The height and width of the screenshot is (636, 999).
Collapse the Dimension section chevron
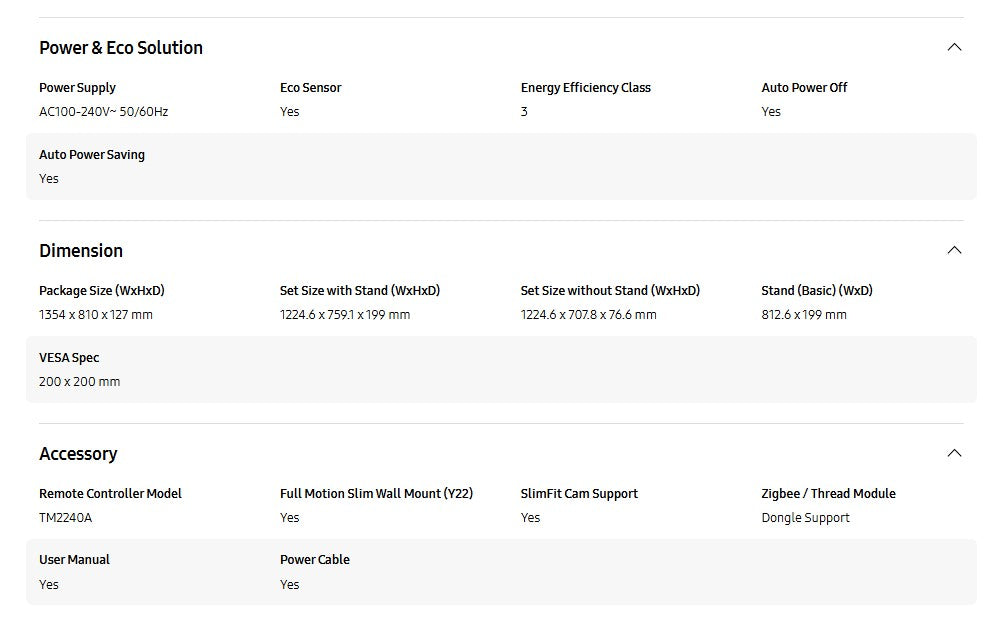[x=954, y=250]
